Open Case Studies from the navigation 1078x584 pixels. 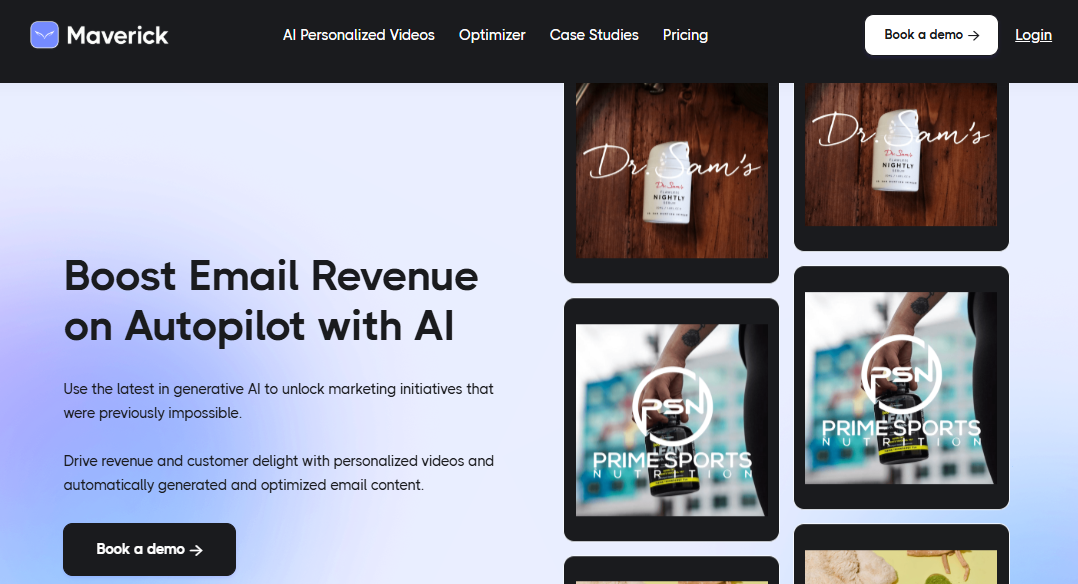[x=594, y=35]
